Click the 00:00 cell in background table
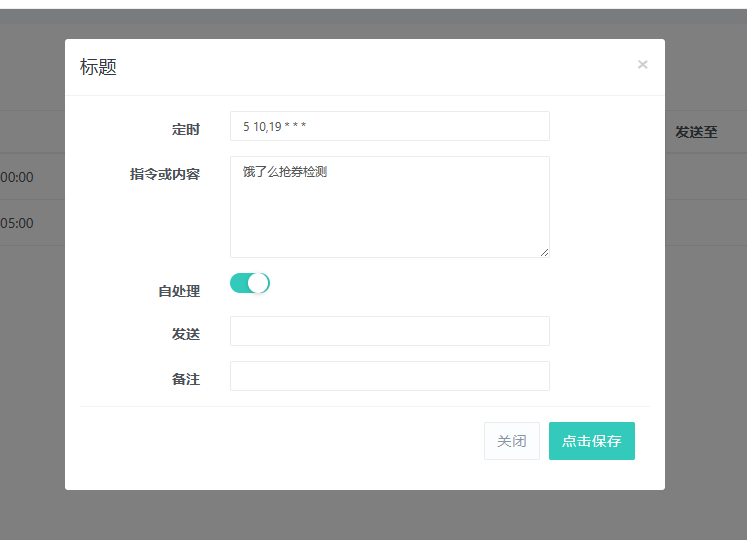Screen dimensions: 747x540 (17, 177)
